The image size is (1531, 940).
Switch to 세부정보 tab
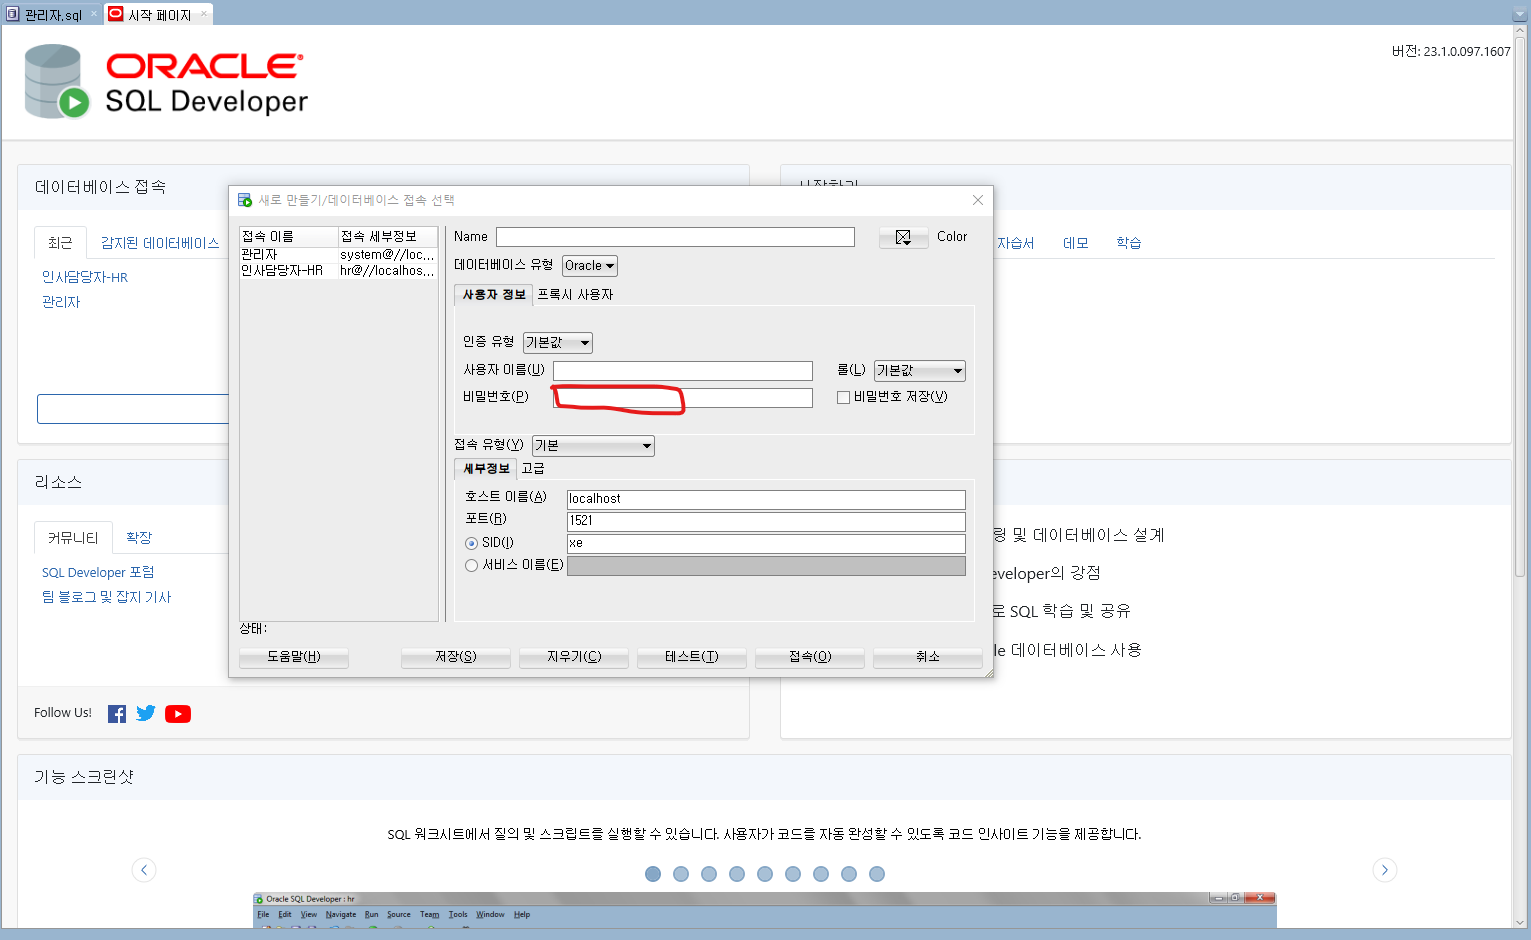coord(486,469)
